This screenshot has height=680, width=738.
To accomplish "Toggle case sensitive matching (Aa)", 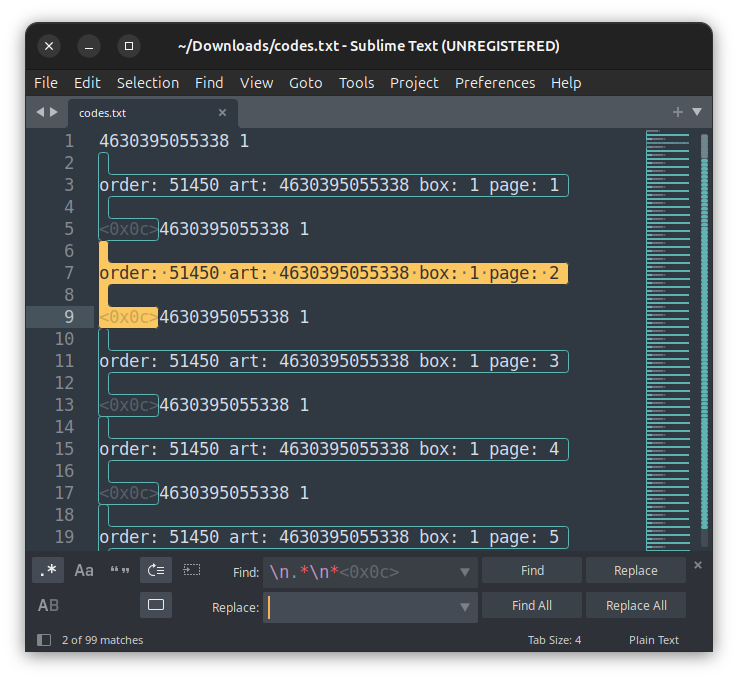I will pos(84,570).
